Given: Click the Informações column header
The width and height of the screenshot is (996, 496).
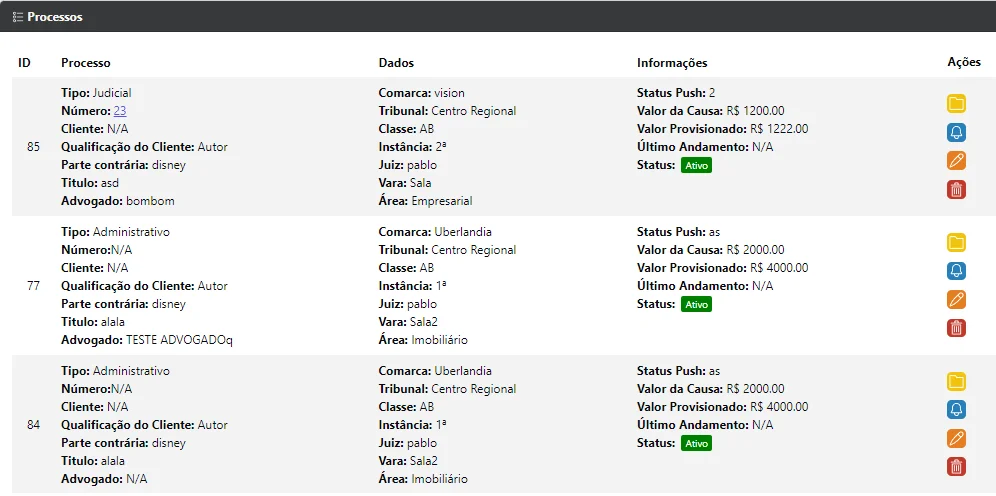Looking at the screenshot, I should 671,63.
